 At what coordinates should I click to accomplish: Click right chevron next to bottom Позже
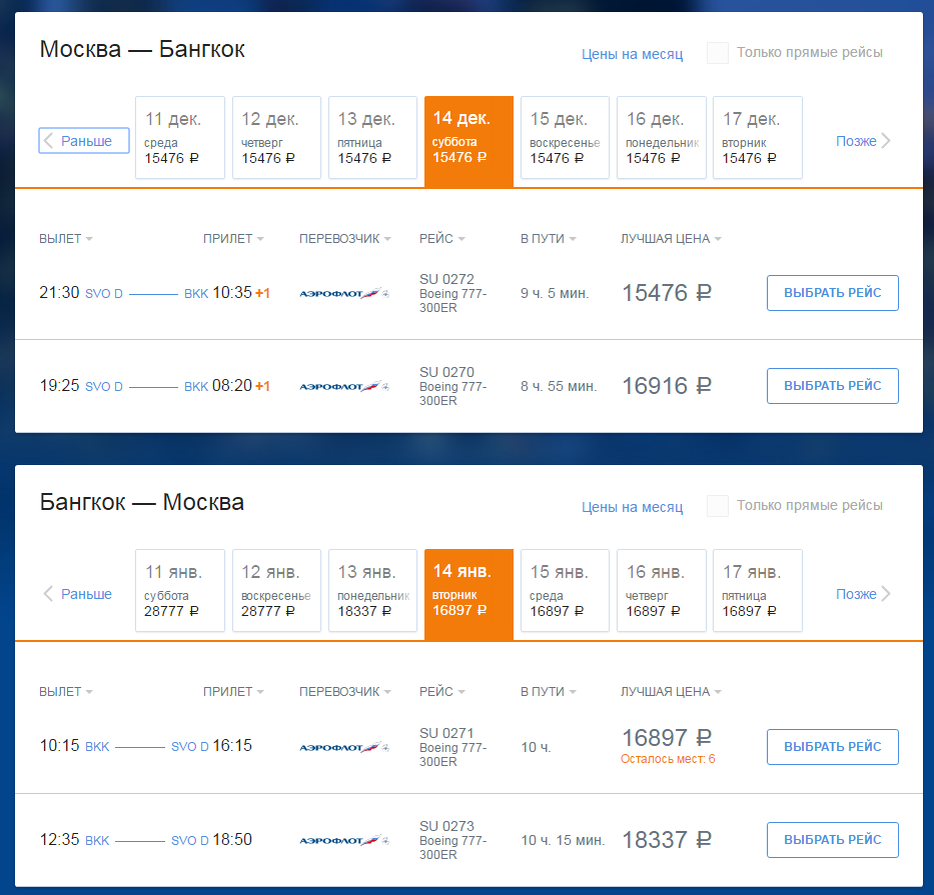point(886,594)
